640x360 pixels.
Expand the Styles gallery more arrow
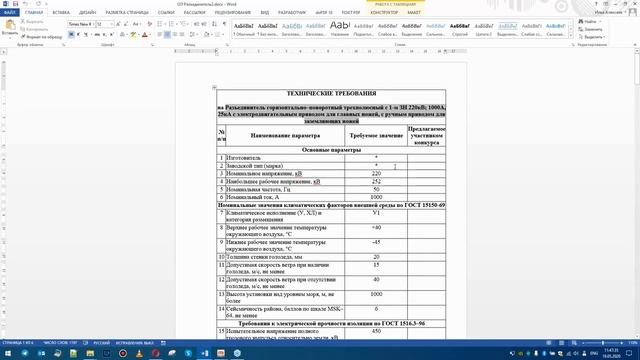click(571, 35)
